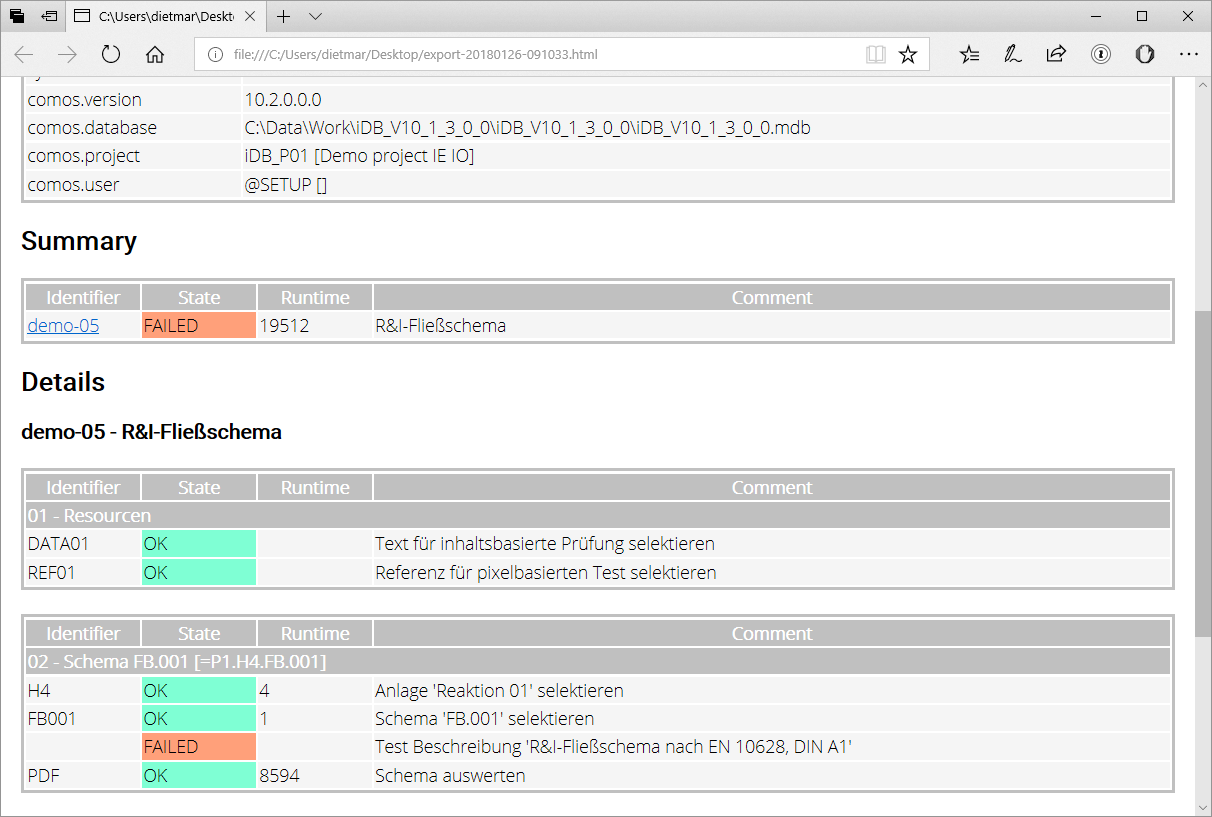Screen dimensions: 1212x817
Task: Open Reading view from address bar
Action: (876, 55)
